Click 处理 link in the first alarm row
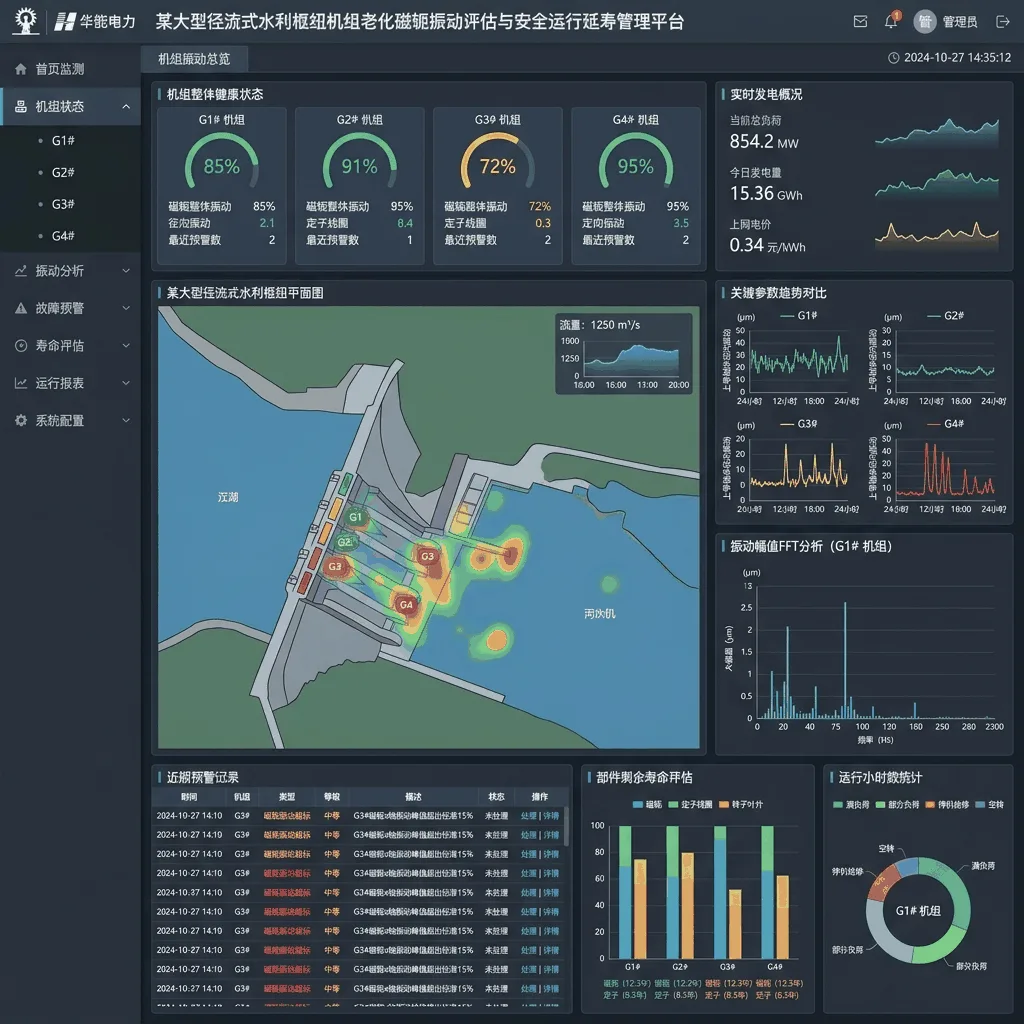The height and width of the screenshot is (1024, 1024). 528,816
